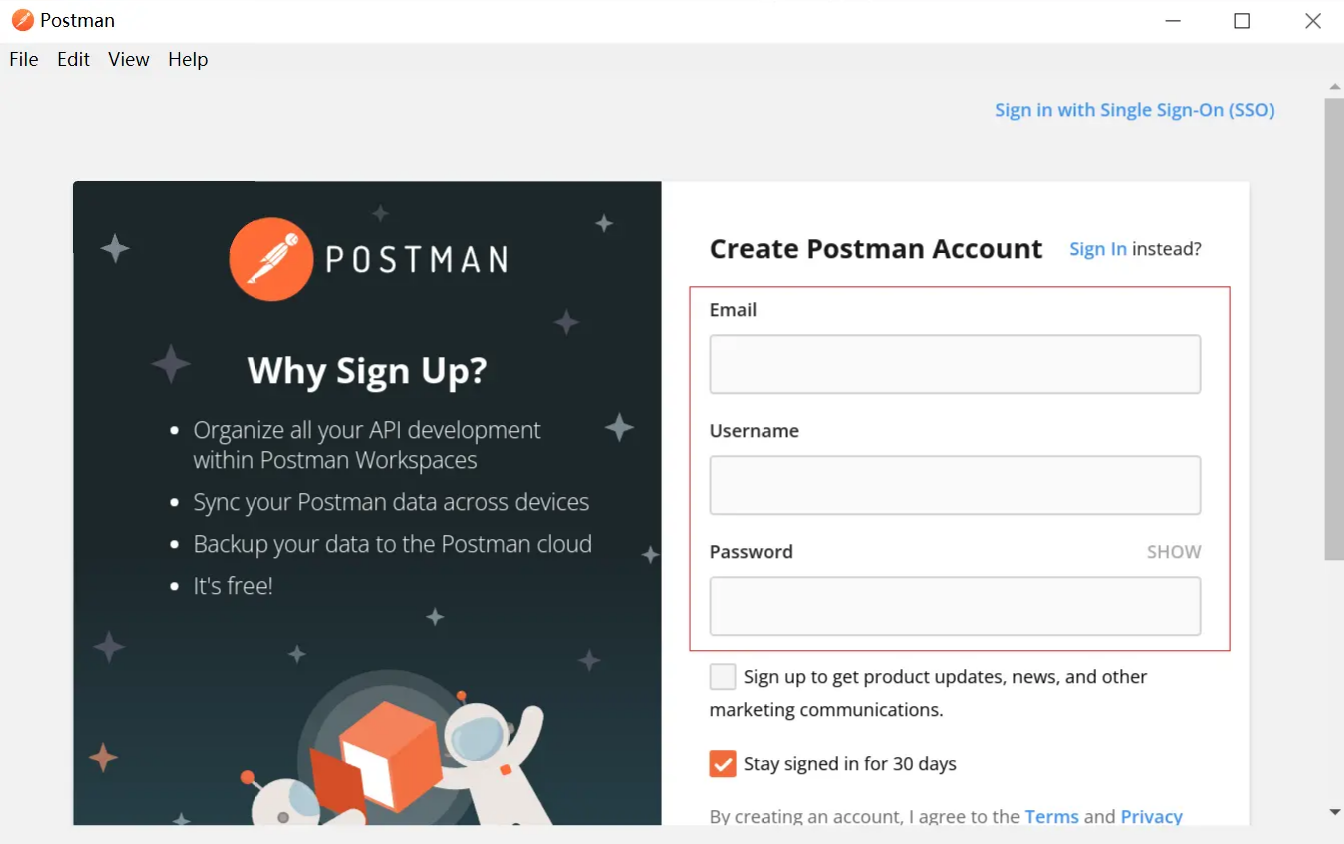Image resolution: width=1344 pixels, height=844 pixels.
Task: Enable marketing communications sign up
Action: click(722, 676)
